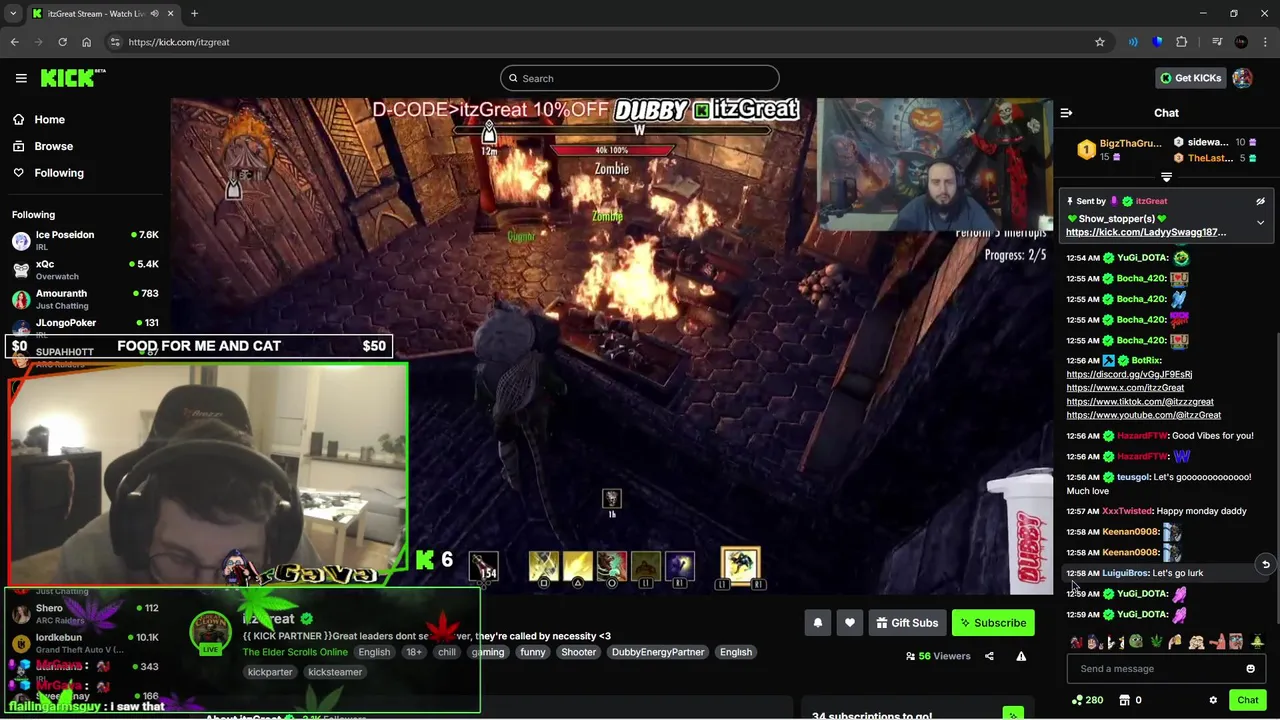
Task: Open browser home page
Action: (x=86, y=42)
